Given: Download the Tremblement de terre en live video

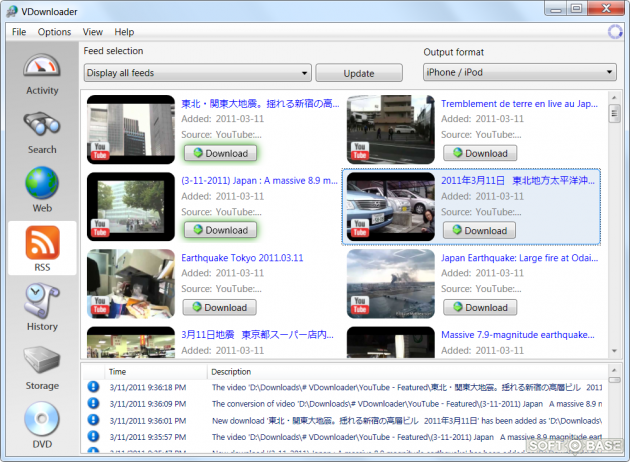Looking at the screenshot, I should click(479, 153).
